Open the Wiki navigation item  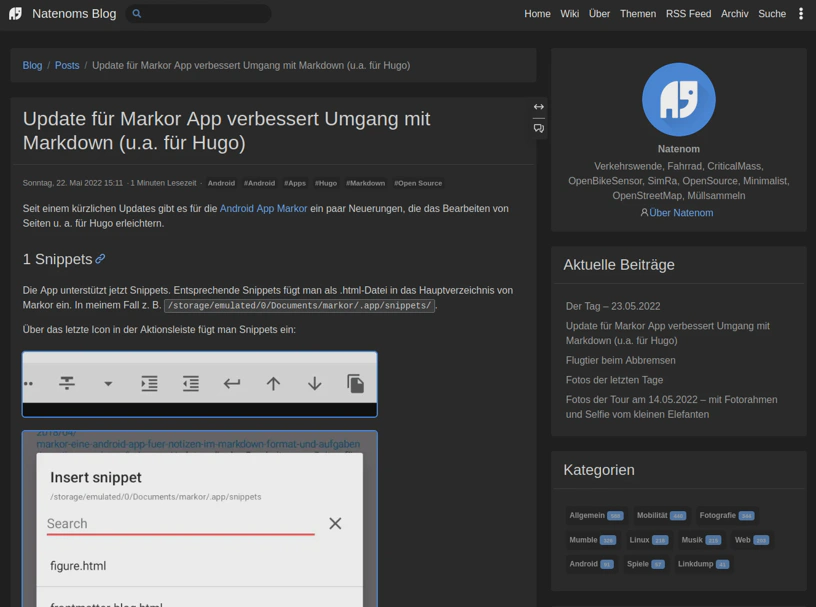point(569,14)
